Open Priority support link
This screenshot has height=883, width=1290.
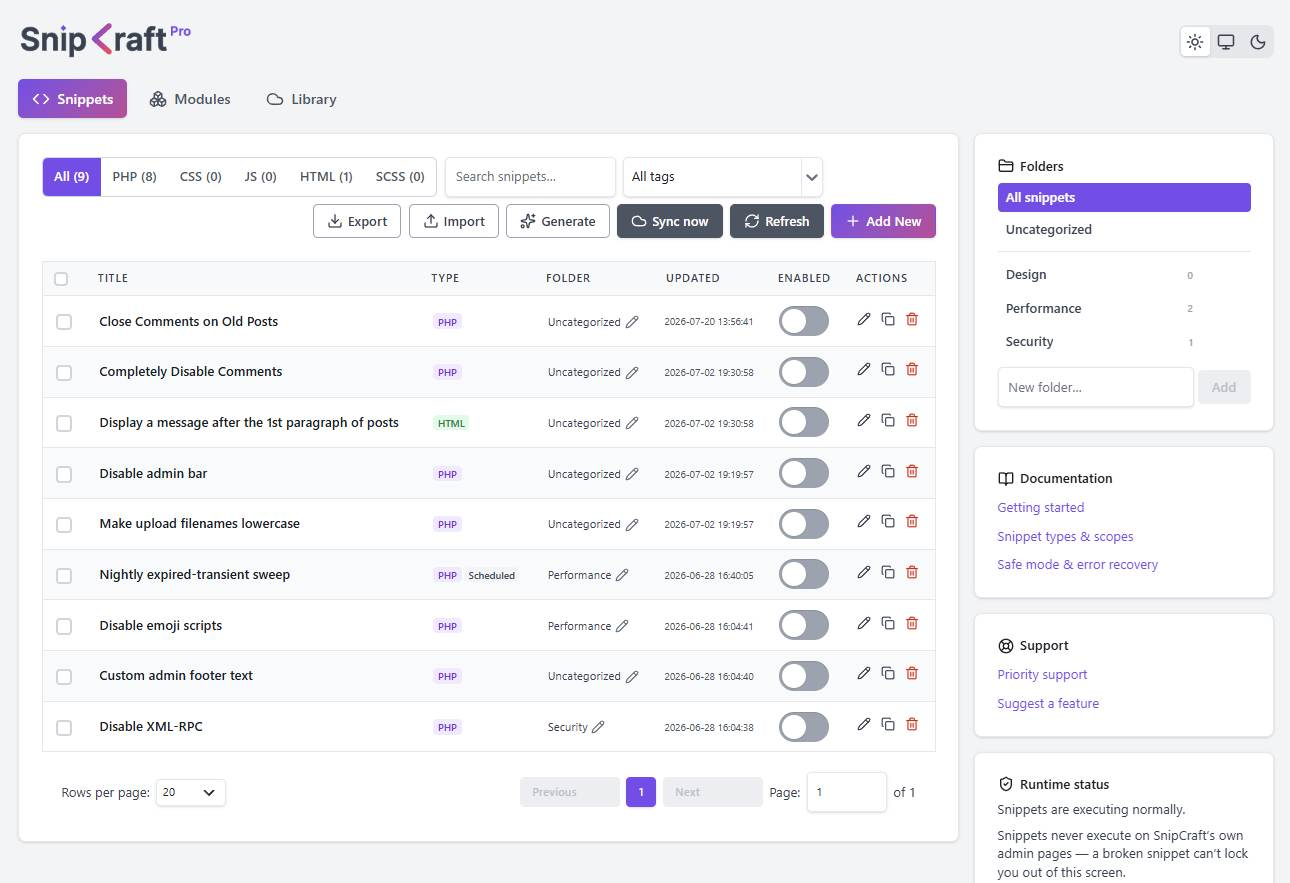[1042, 674]
